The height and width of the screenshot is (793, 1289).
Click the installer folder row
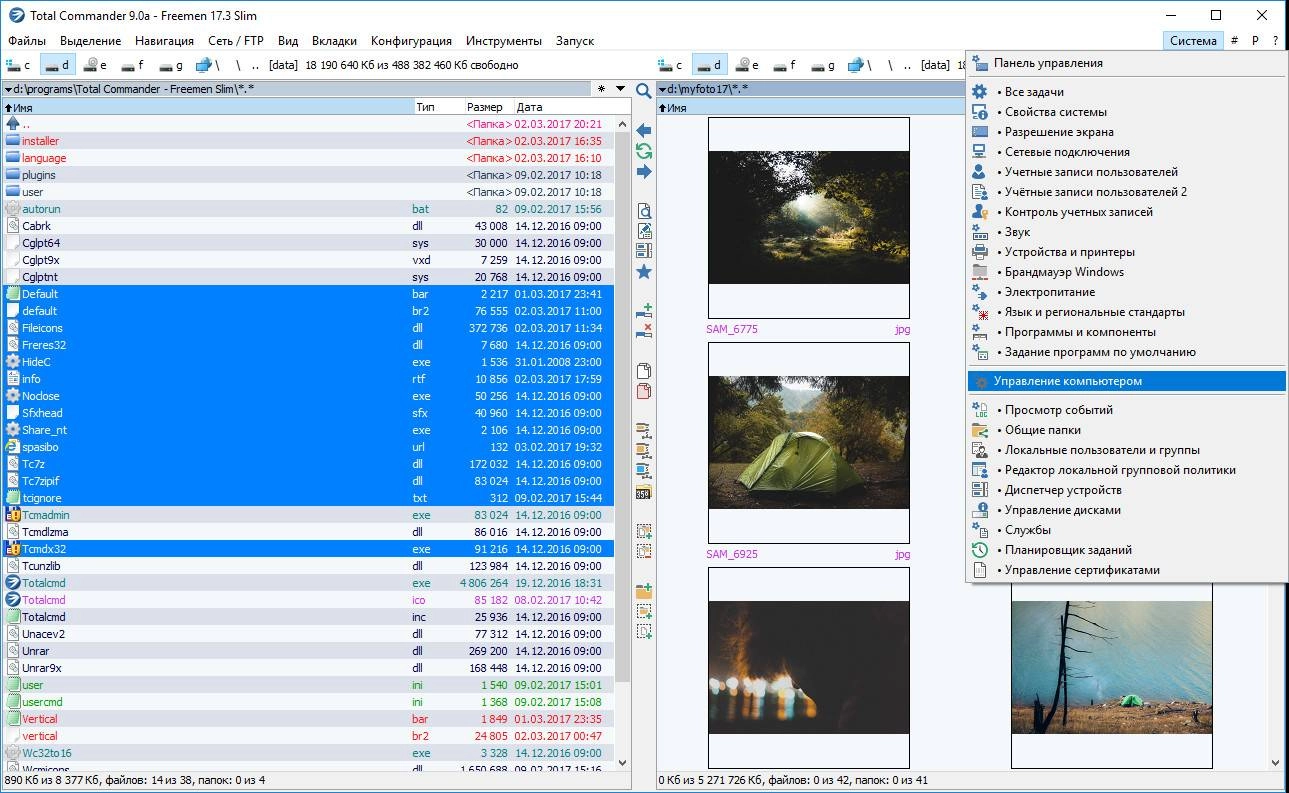click(308, 141)
